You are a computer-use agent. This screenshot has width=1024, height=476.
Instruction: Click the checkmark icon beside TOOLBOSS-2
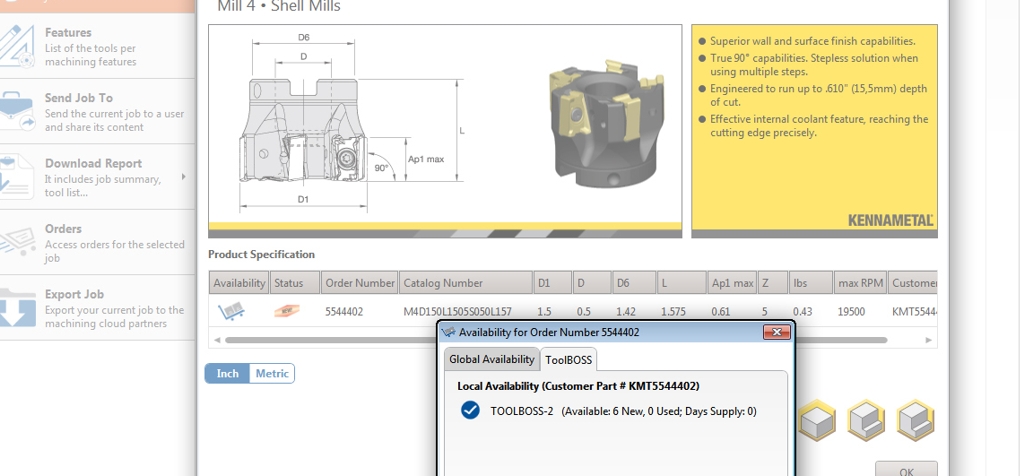pyautogui.click(x=470, y=411)
